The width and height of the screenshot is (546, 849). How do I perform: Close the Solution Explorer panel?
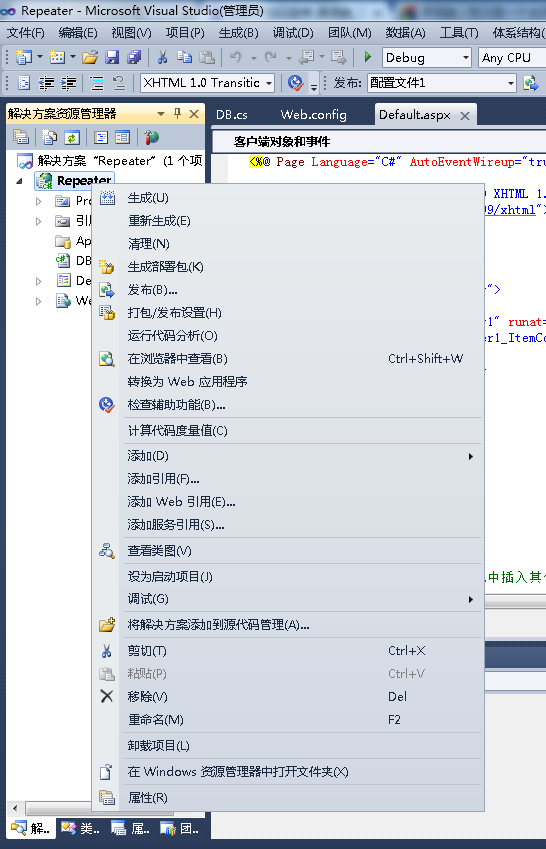tap(194, 114)
